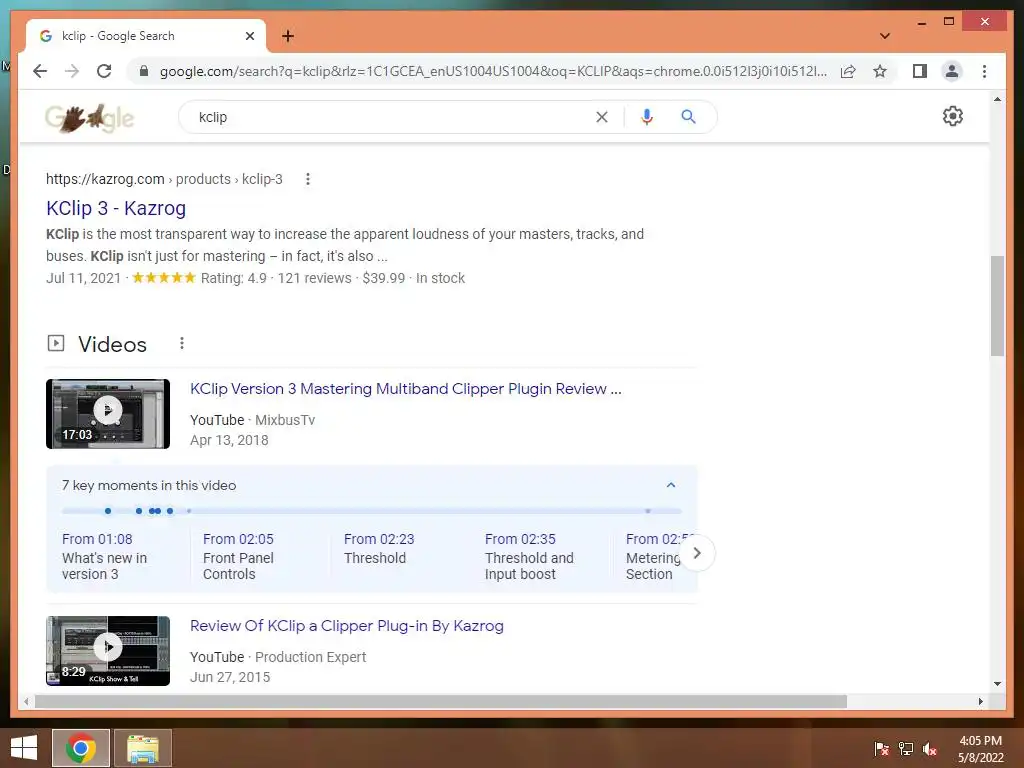Click the video icon beside Videos heading
The height and width of the screenshot is (768, 1024).
pyautogui.click(x=56, y=343)
